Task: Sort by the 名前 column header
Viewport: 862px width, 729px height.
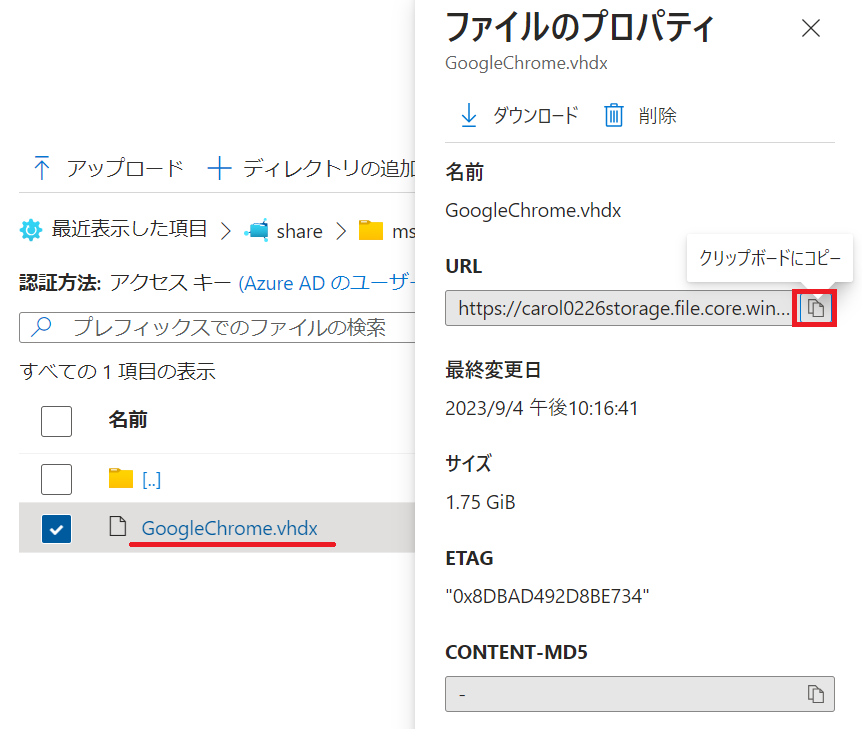Action: 128,419
